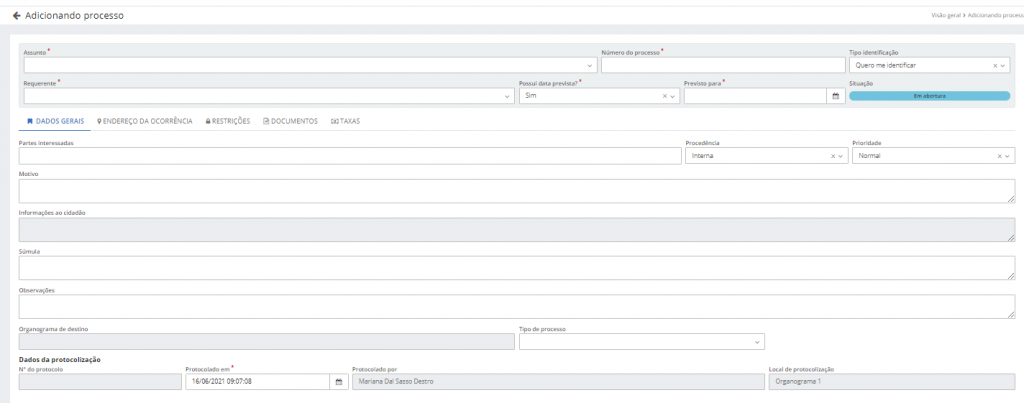Click the back arrow beside Adicionando processo
The image size is (1024, 403).
[x=16, y=17]
